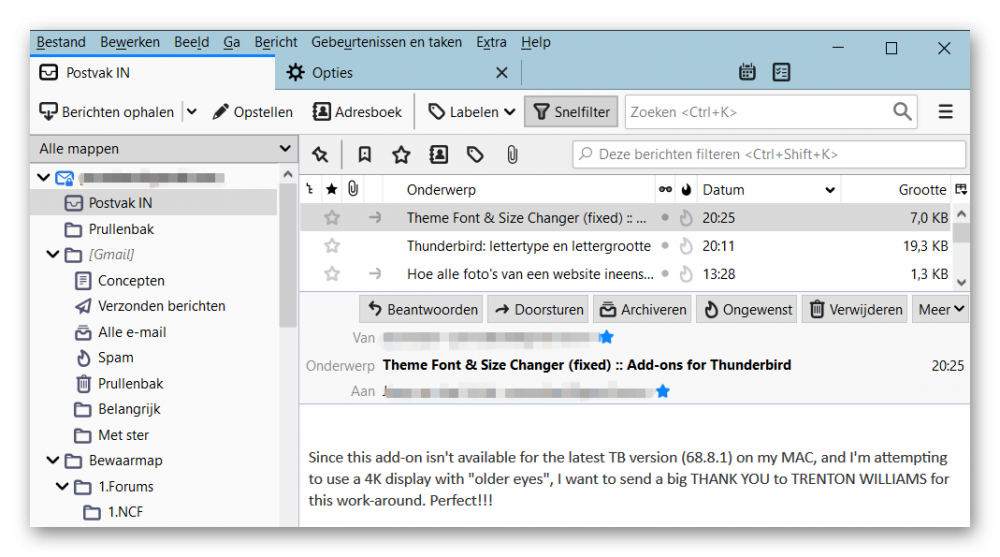Archive the message with Archiveren
The image size is (1000, 557).
[643, 309]
